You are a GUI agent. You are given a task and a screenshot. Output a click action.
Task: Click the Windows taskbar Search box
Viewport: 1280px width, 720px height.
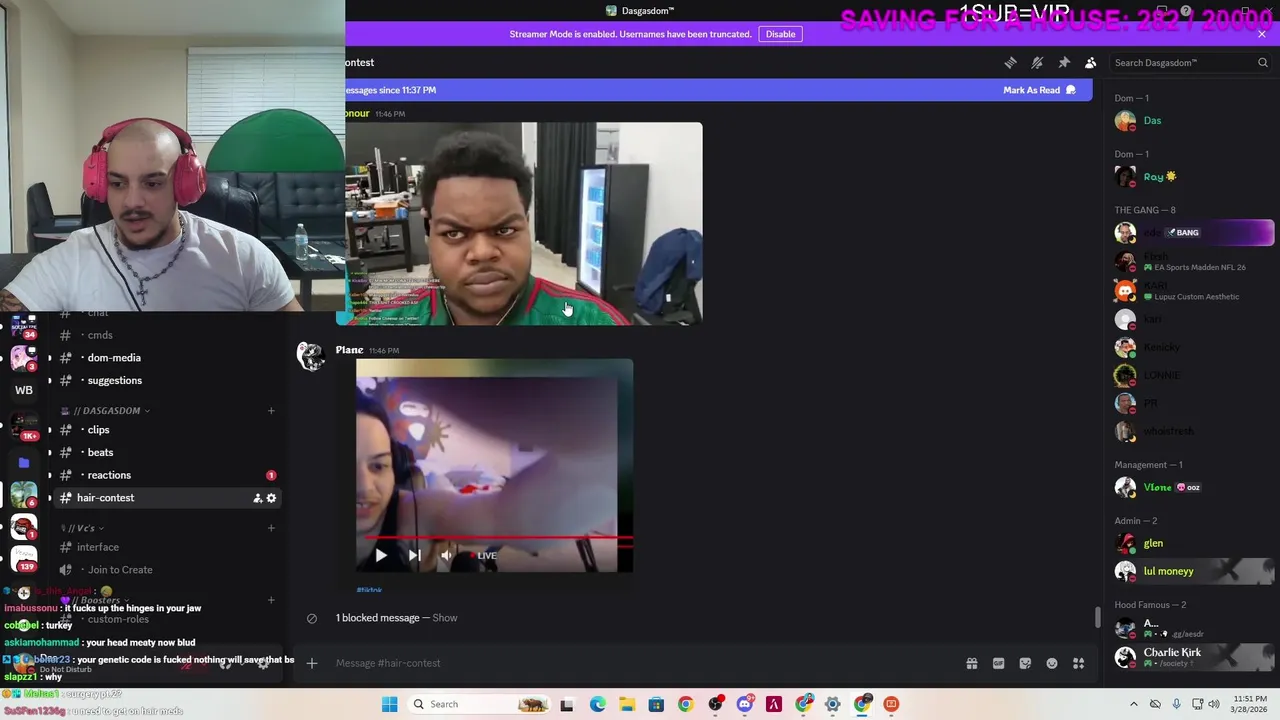[481, 704]
